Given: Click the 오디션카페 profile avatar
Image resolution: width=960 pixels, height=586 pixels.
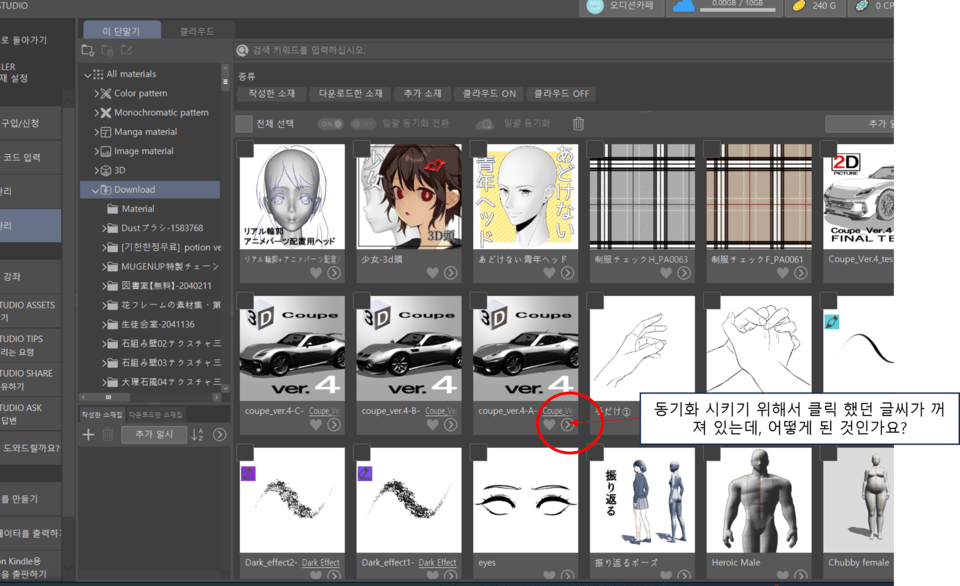Looking at the screenshot, I should [595, 6].
